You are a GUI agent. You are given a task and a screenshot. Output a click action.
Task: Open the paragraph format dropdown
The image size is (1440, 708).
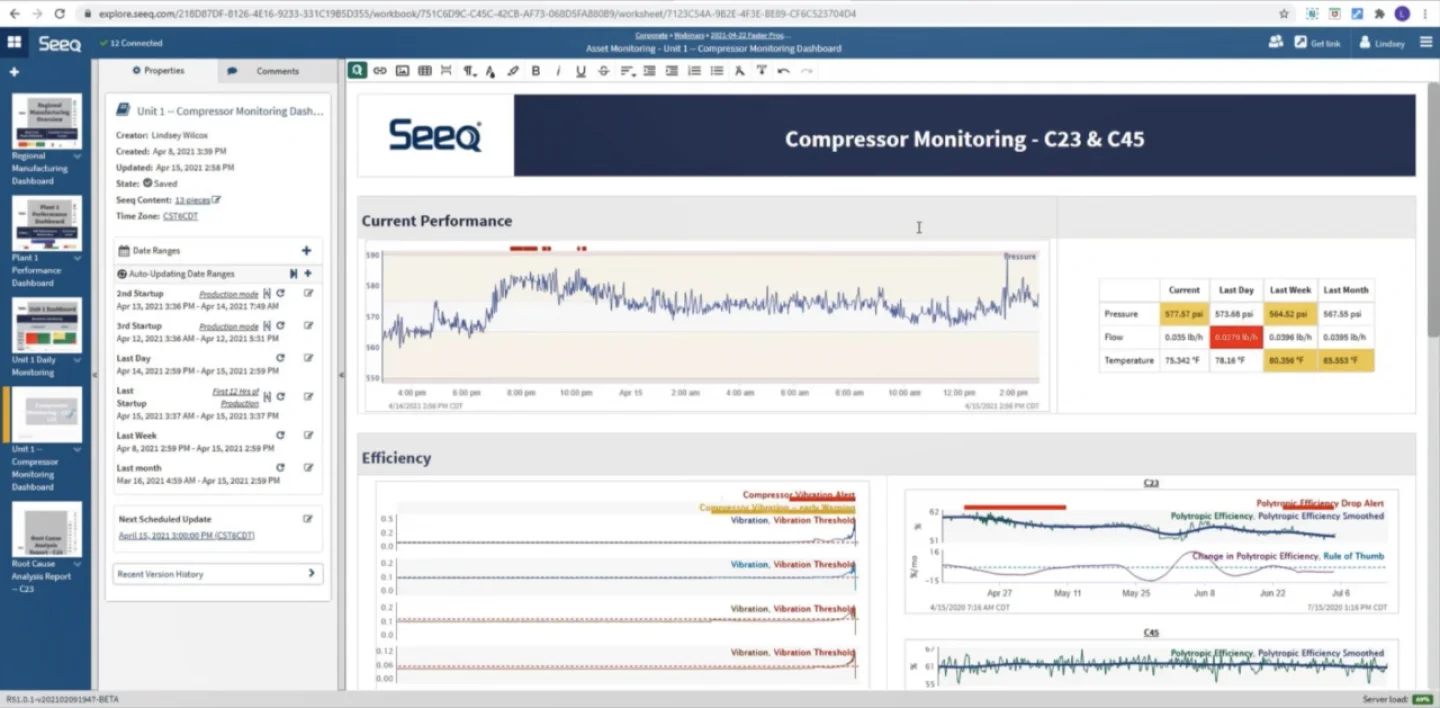point(469,71)
